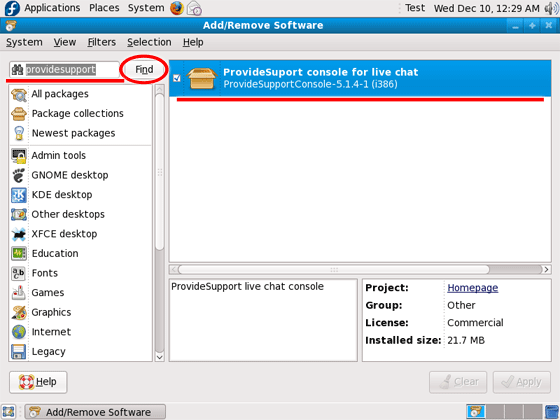Click the window menu icon in the Add/Remove Software title bar

tap(11, 25)
